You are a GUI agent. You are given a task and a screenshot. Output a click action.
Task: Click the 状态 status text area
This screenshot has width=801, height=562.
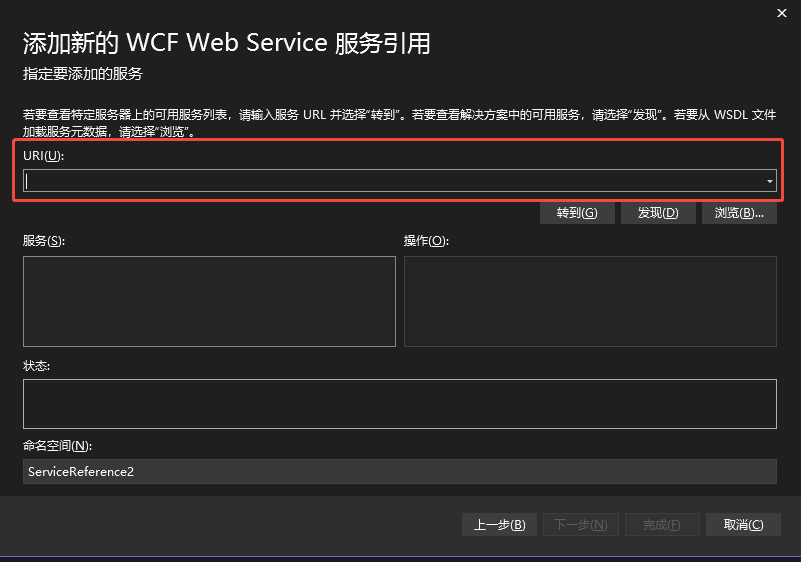pos(400,404)
